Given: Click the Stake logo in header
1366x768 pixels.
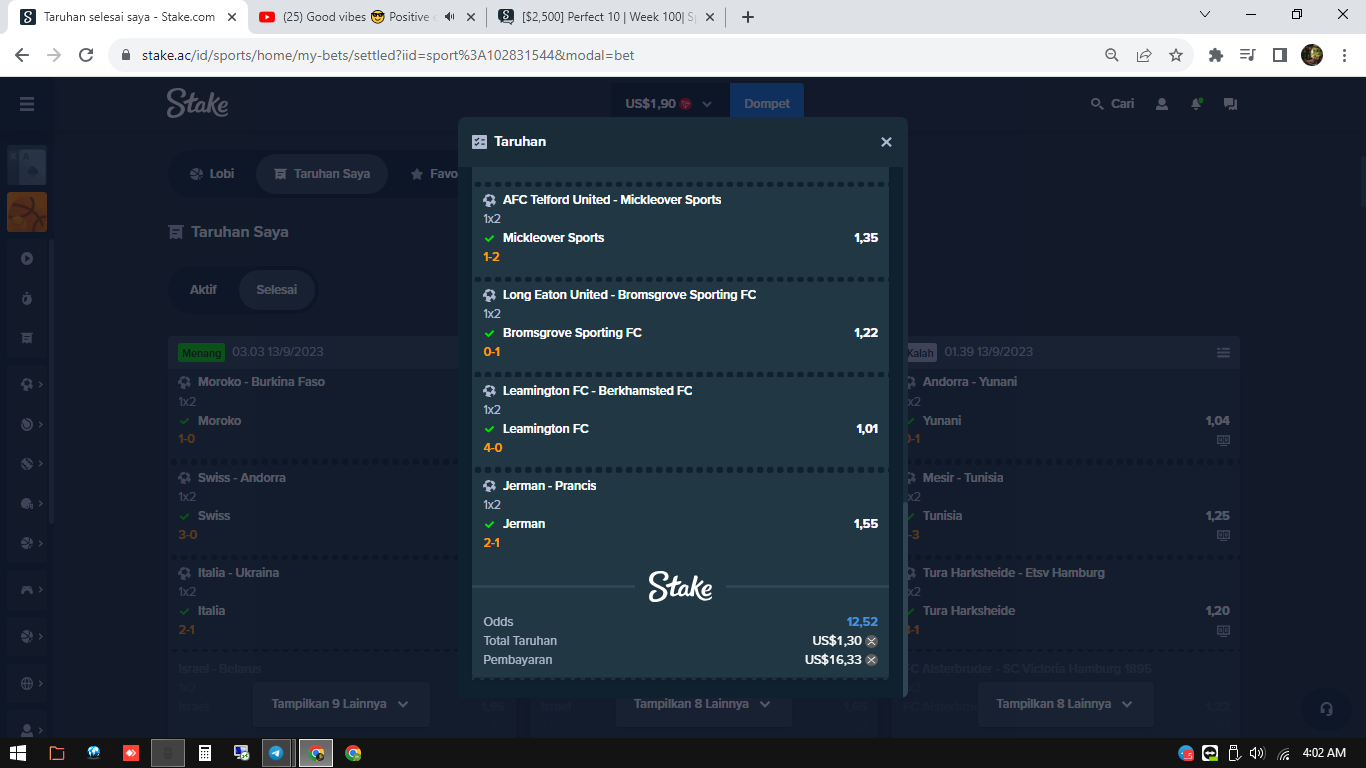Looking at the screenshot, I should coord(197,103).
